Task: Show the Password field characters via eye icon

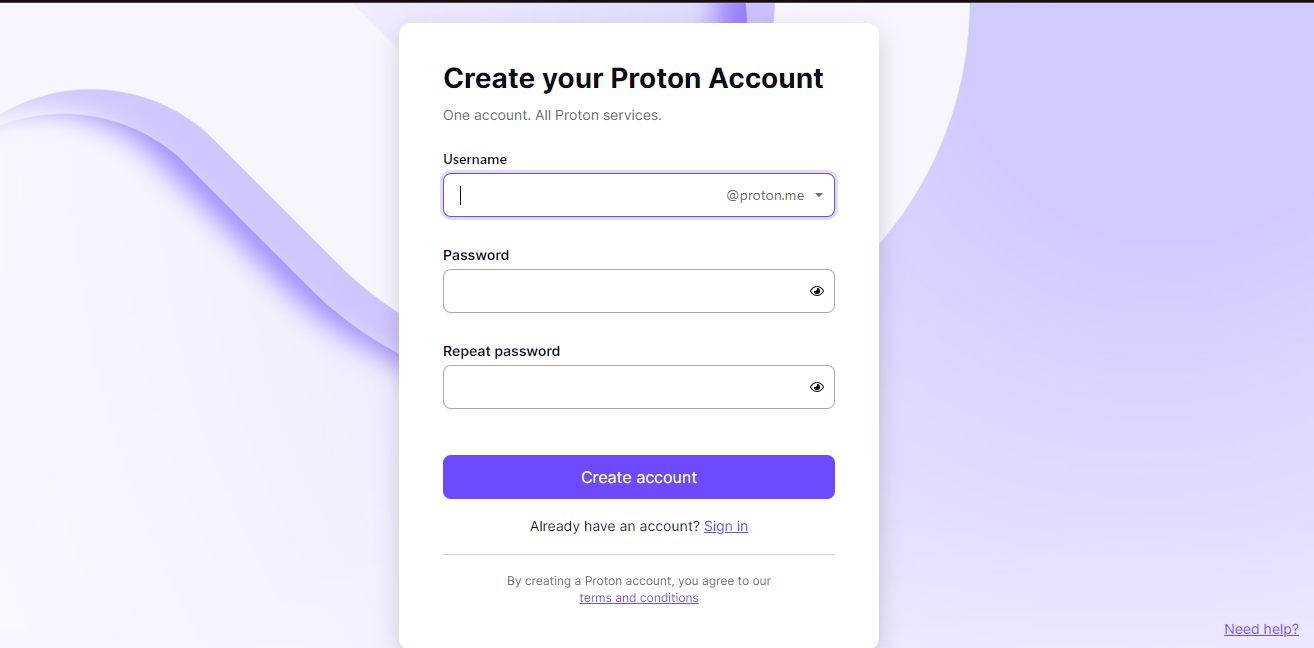Action: click(817, 291)
